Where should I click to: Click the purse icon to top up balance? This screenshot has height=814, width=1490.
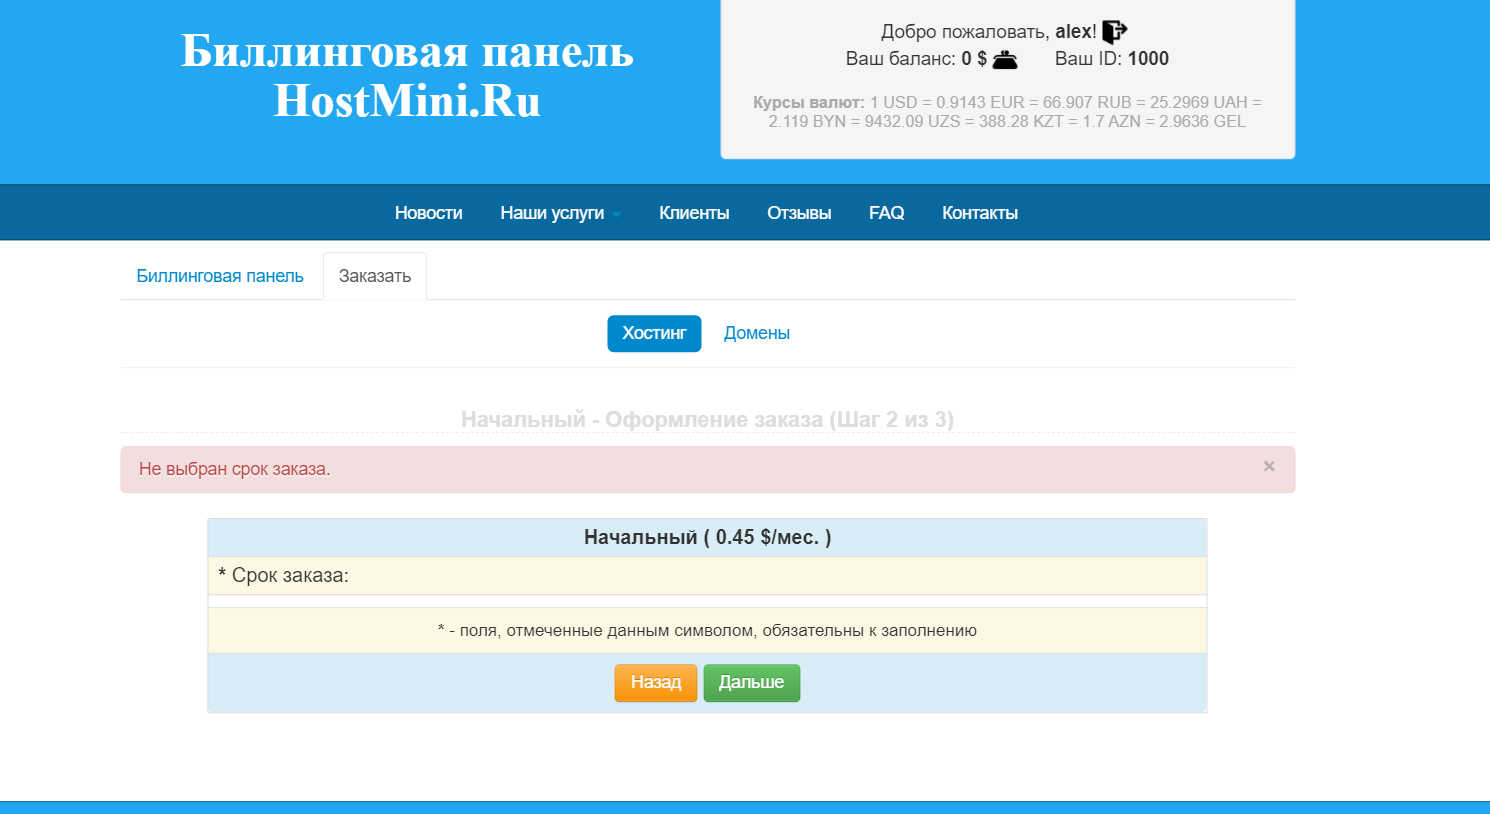(1005, 59)
